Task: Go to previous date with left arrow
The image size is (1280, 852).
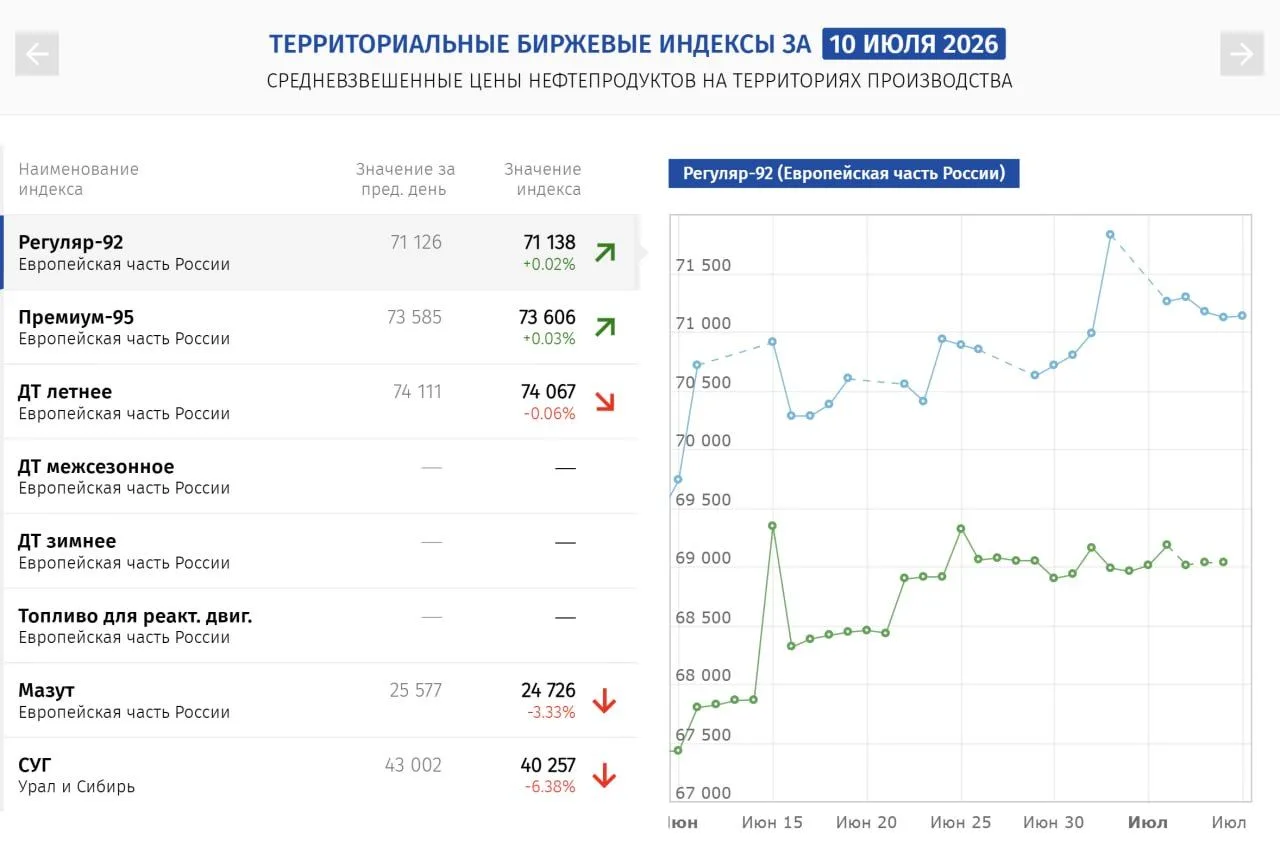Action: click(x=37, y=54)
